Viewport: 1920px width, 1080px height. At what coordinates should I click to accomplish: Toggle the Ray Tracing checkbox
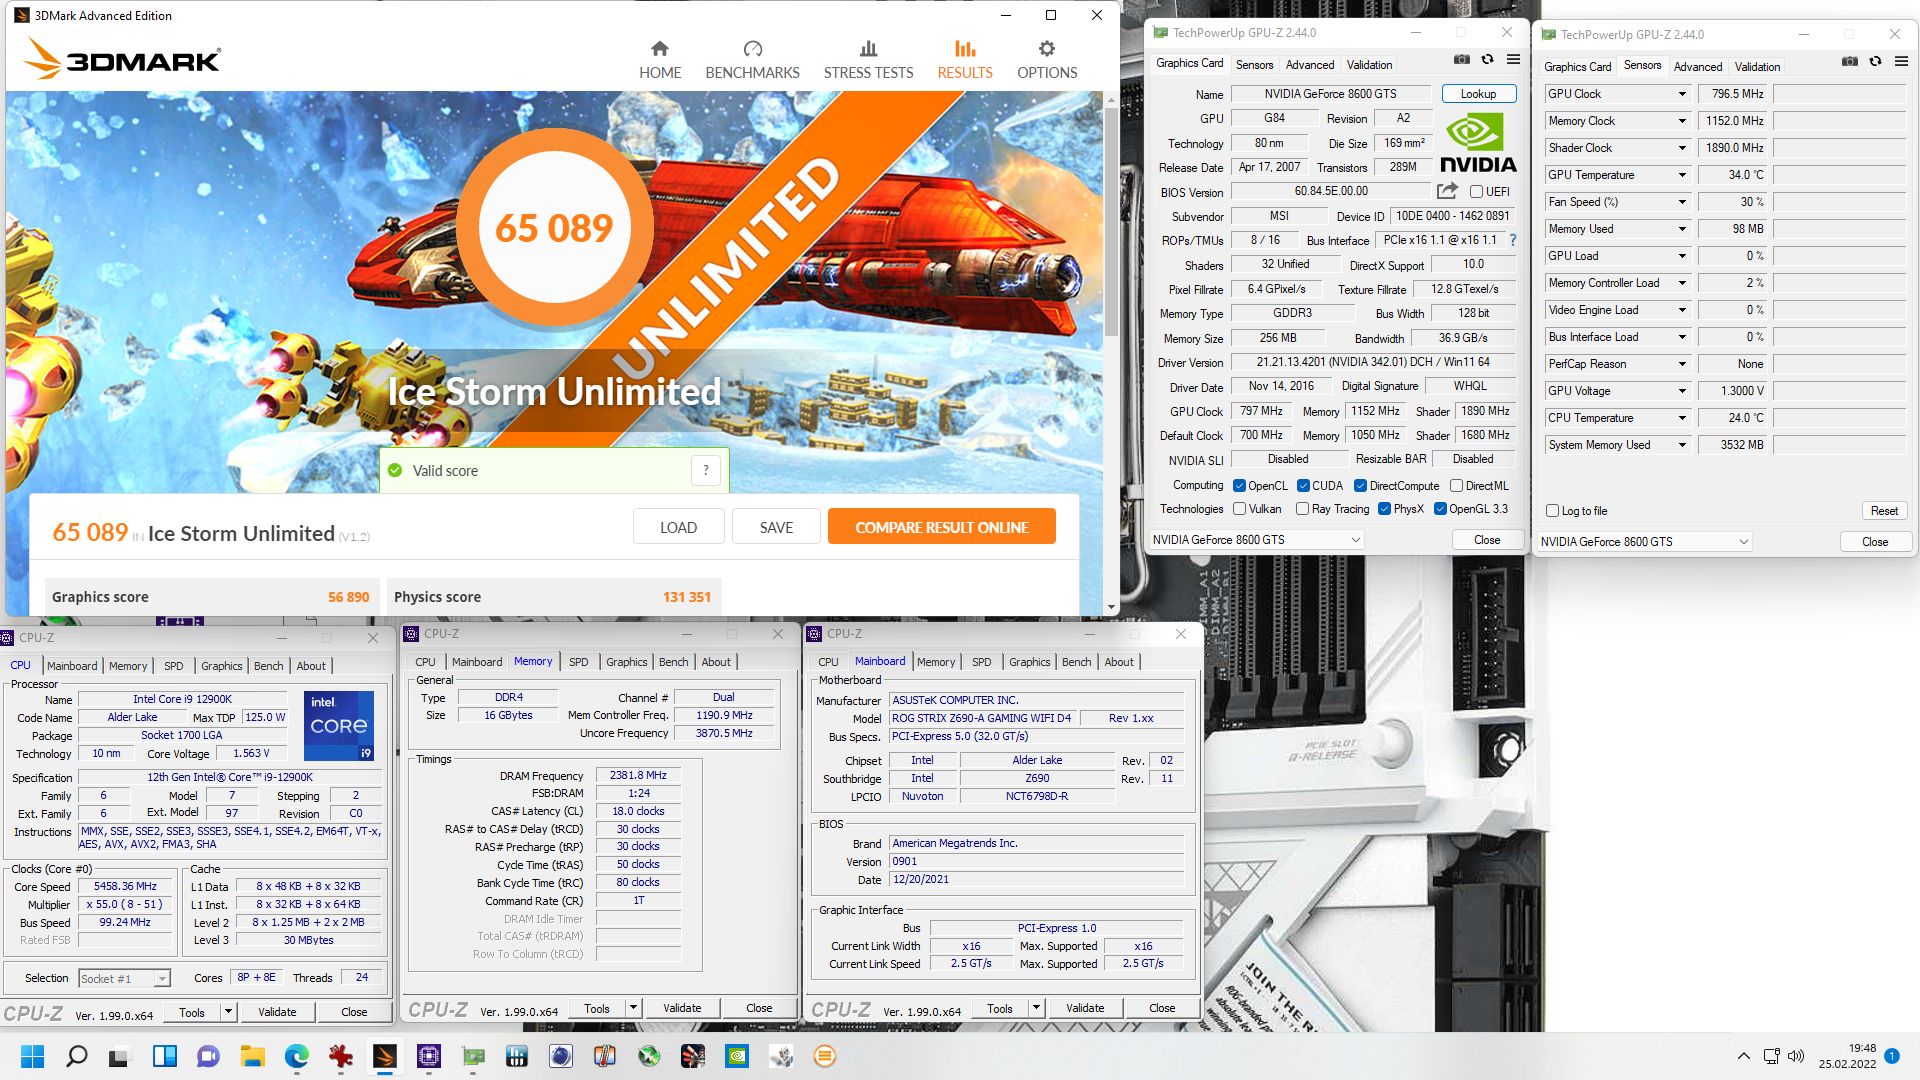1302,509
